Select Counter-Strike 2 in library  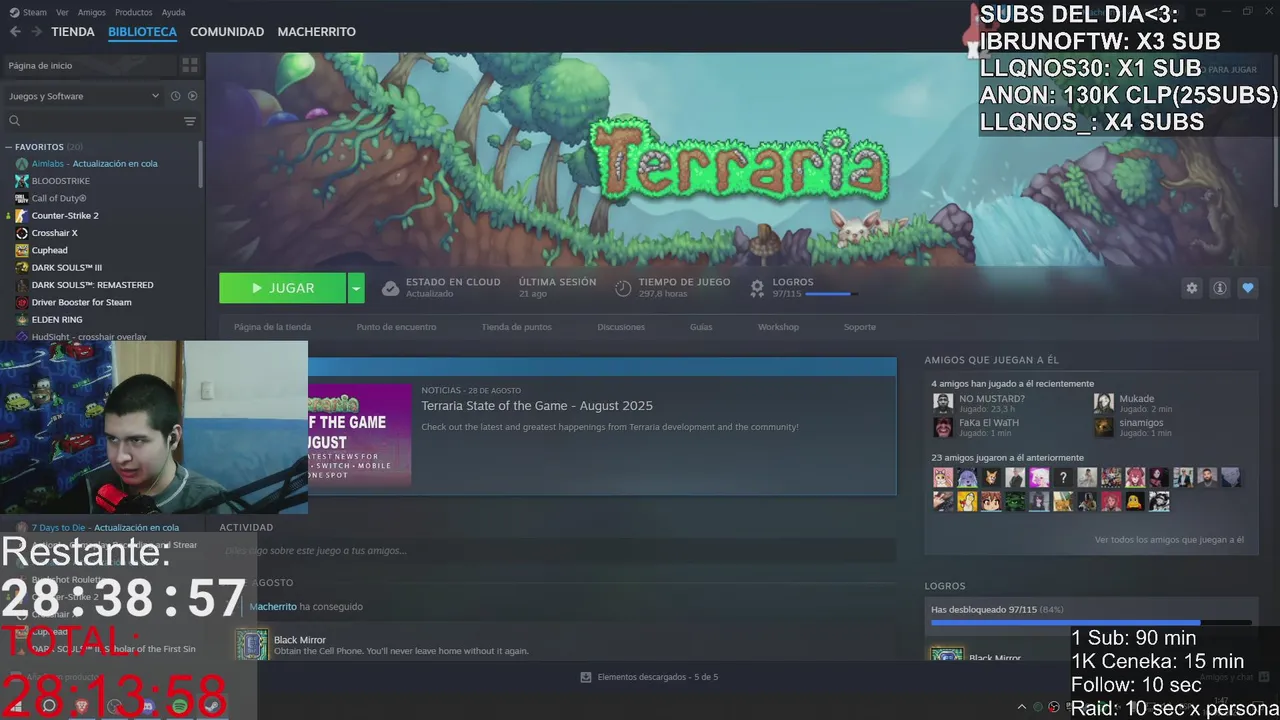65,215
